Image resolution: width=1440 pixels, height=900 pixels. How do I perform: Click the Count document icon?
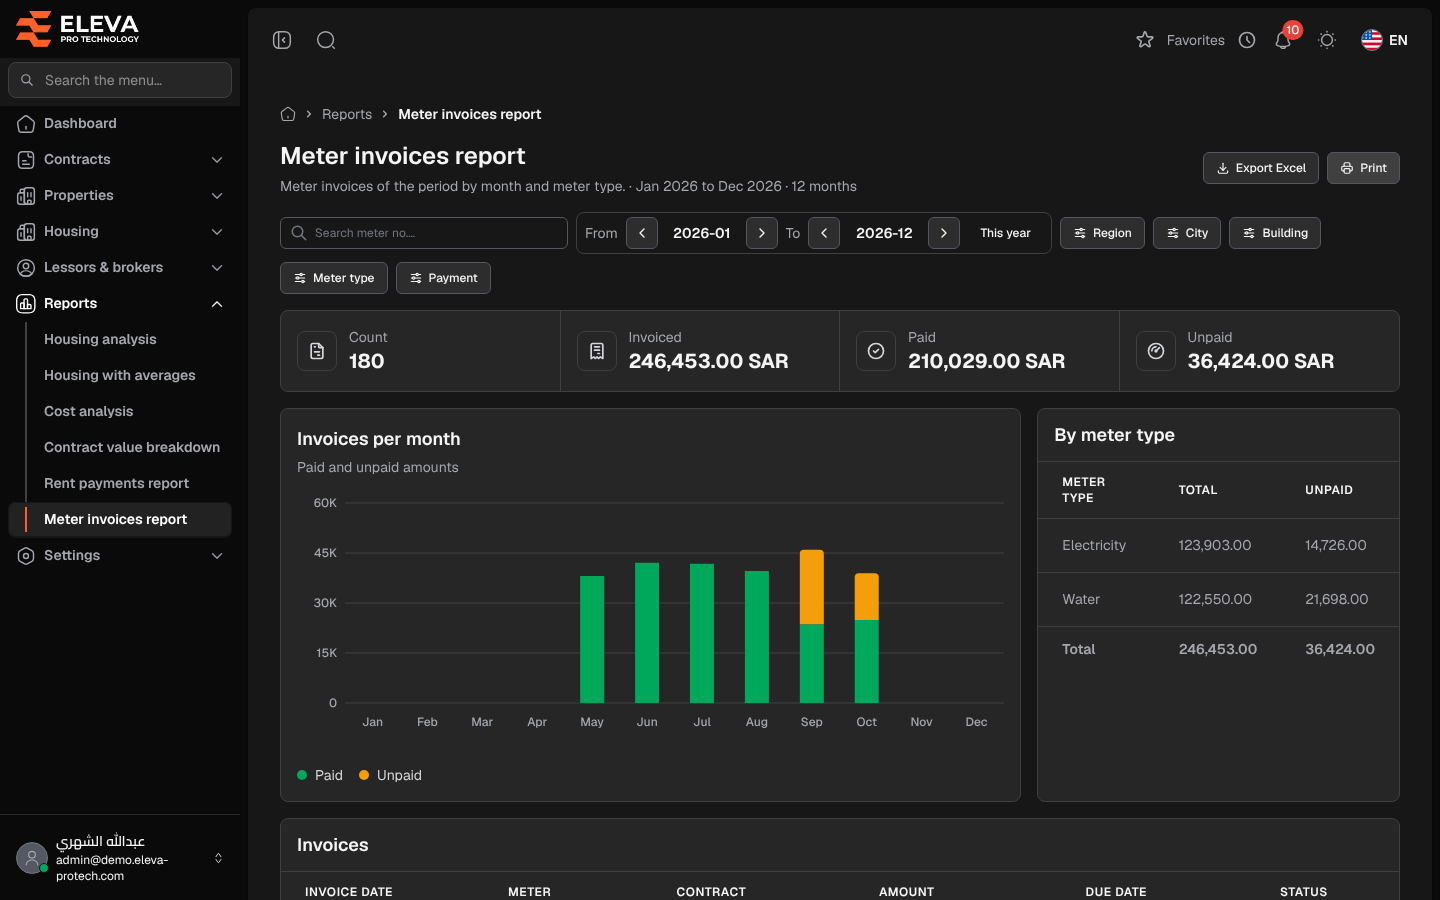(317, 351)
